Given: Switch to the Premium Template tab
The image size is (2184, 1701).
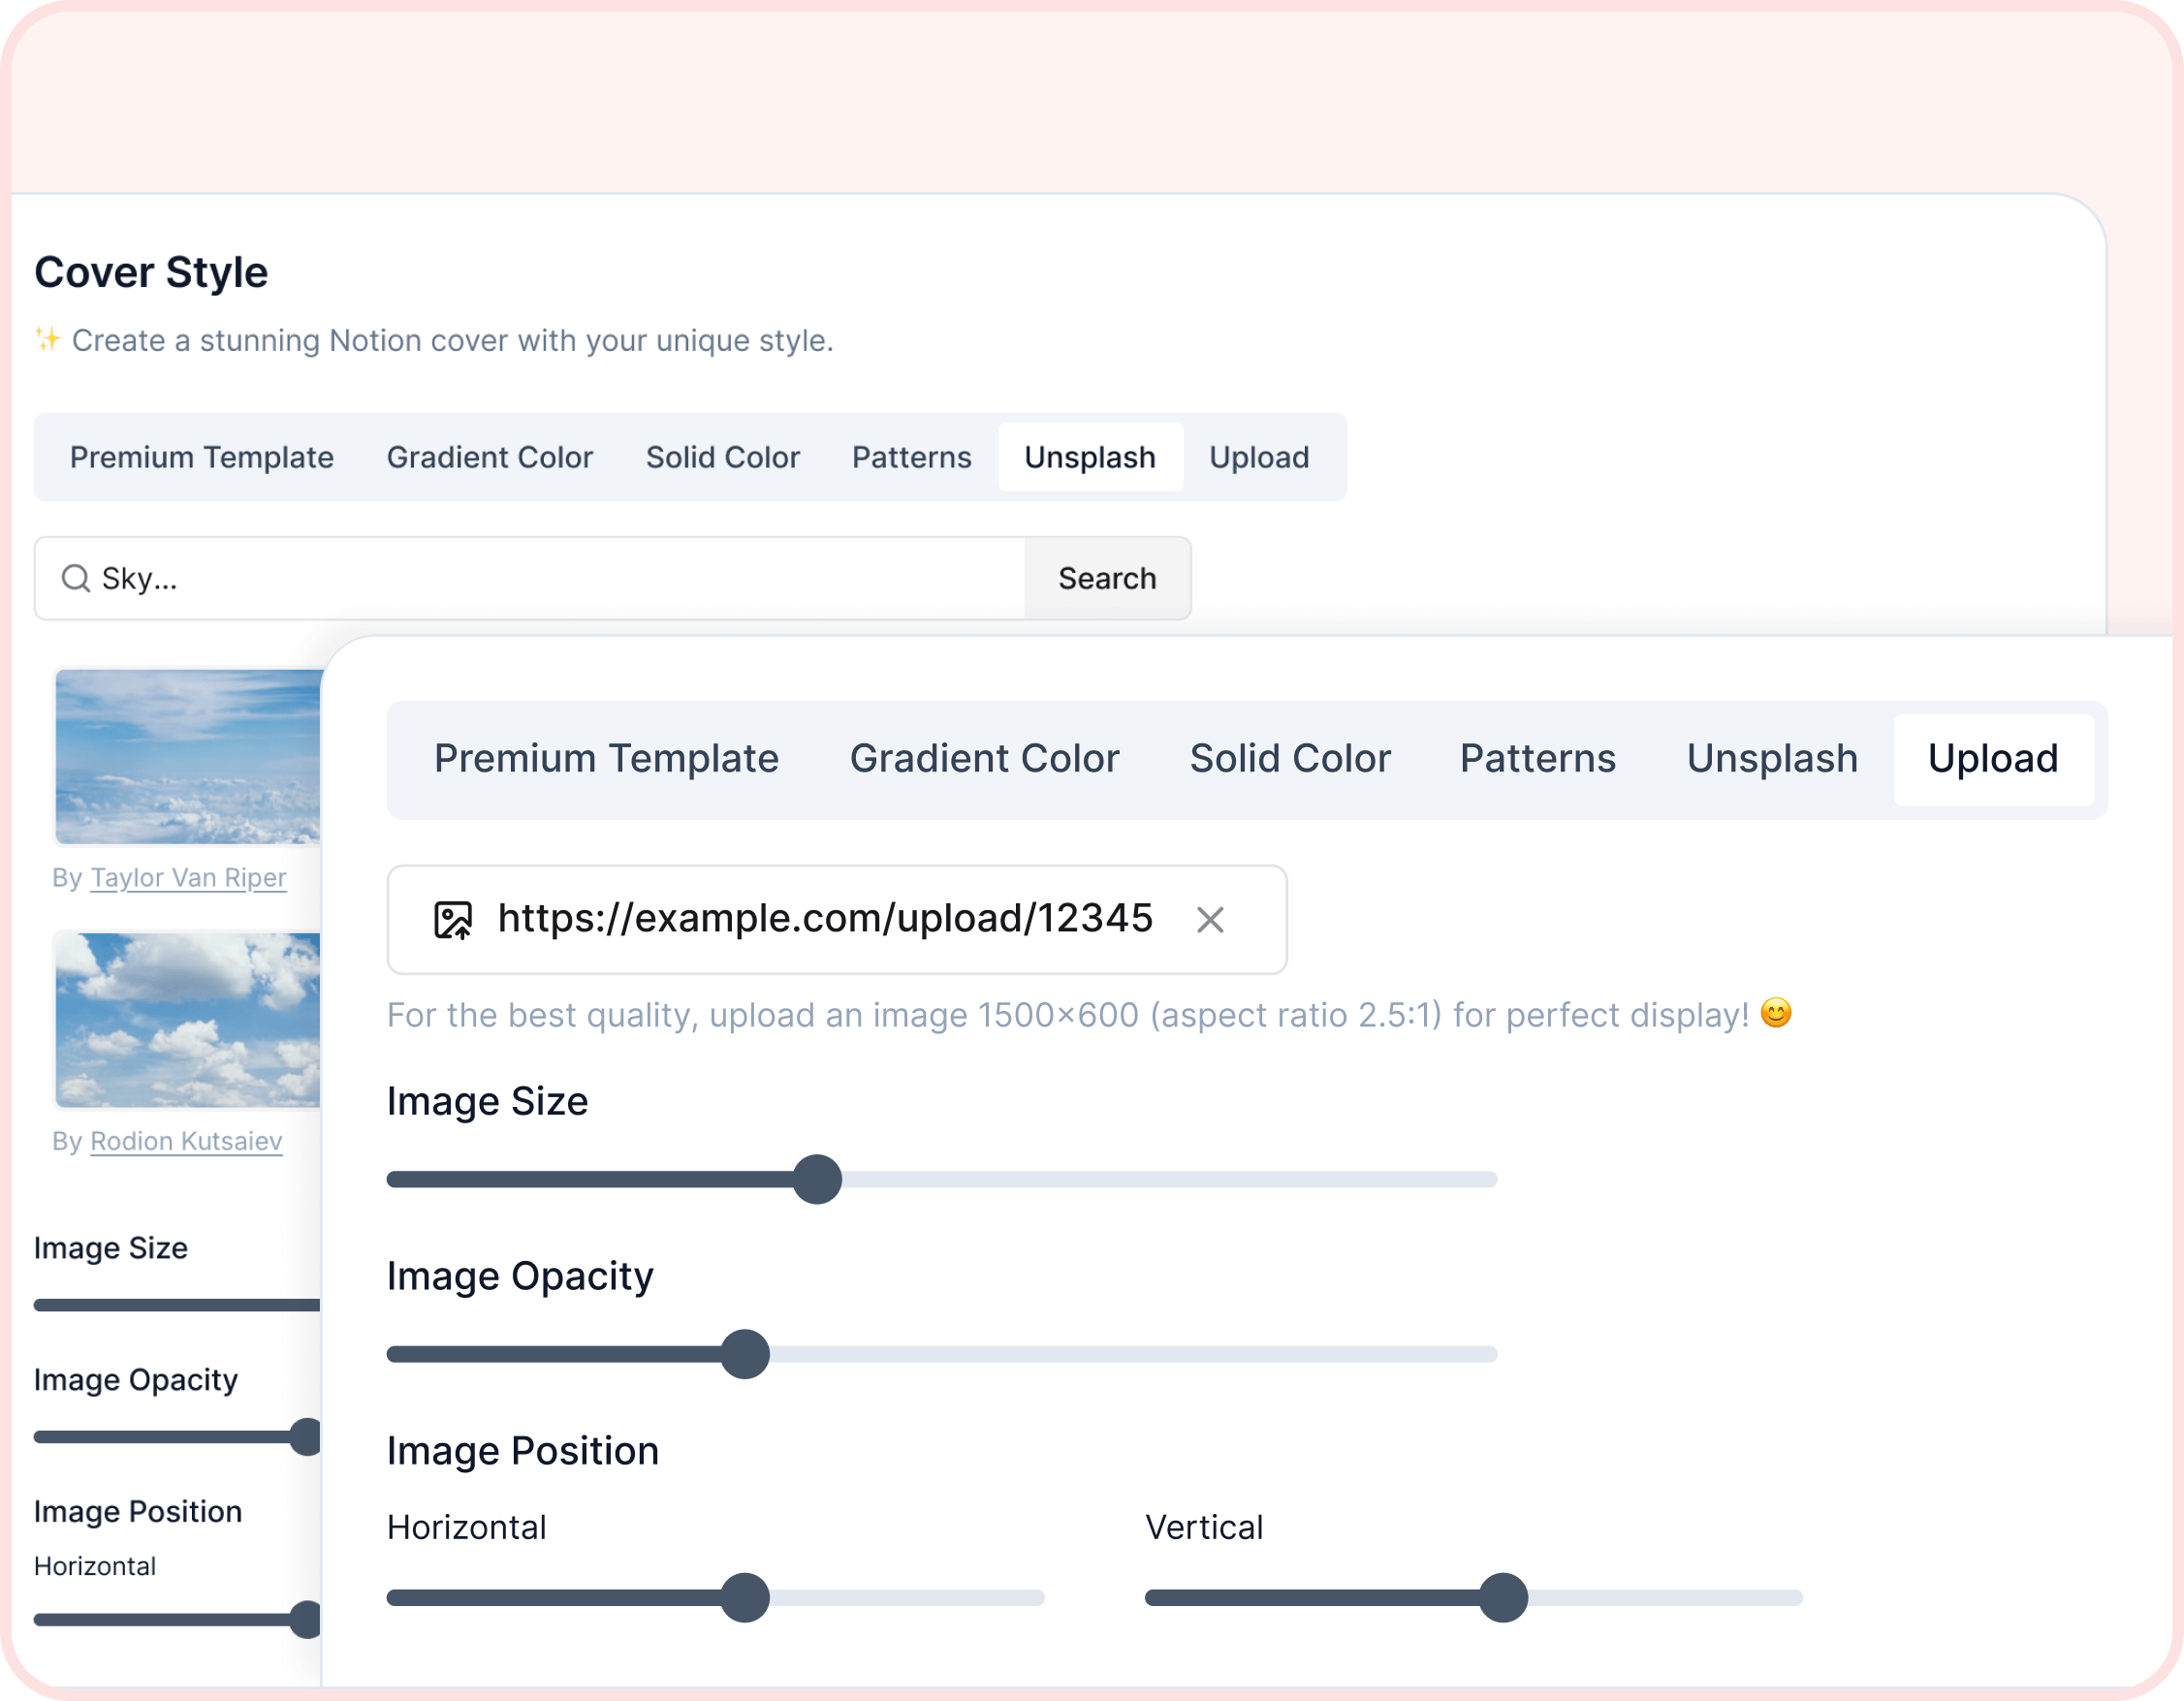Looking at the screenshot, I should pyautogui.click(x=607, y=758).
